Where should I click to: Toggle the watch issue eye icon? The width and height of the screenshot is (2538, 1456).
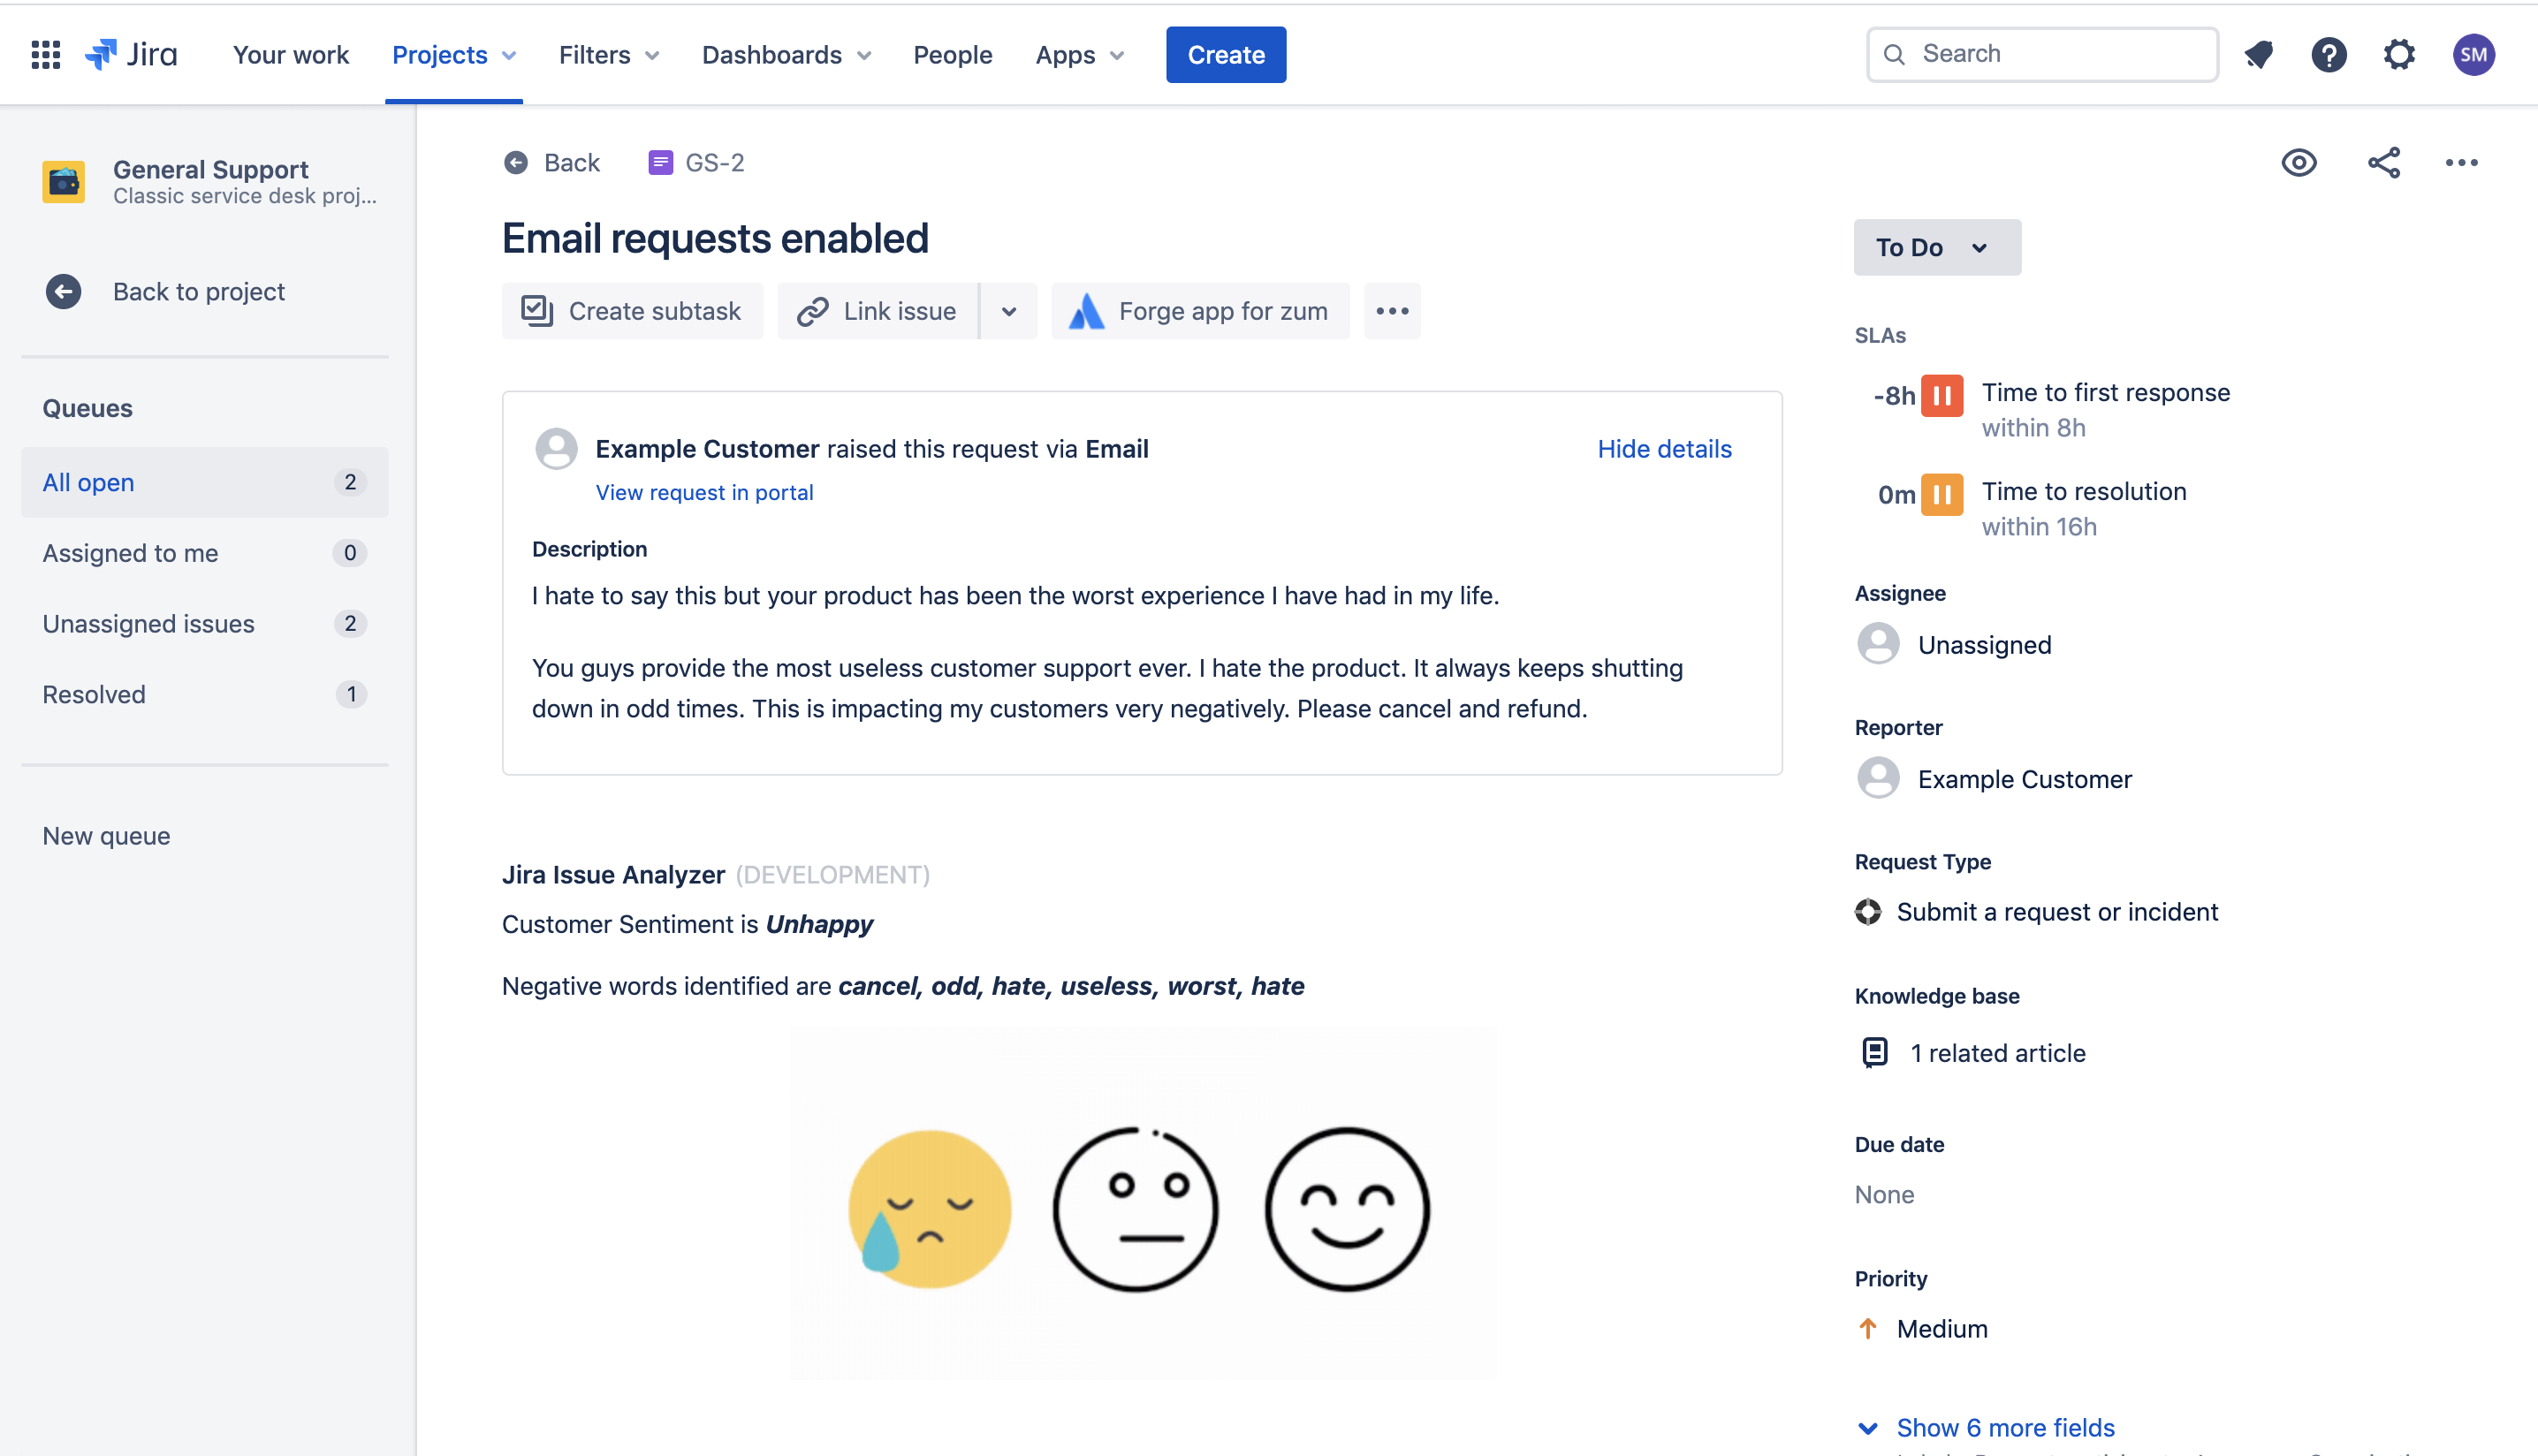(x=2298, y=162)
